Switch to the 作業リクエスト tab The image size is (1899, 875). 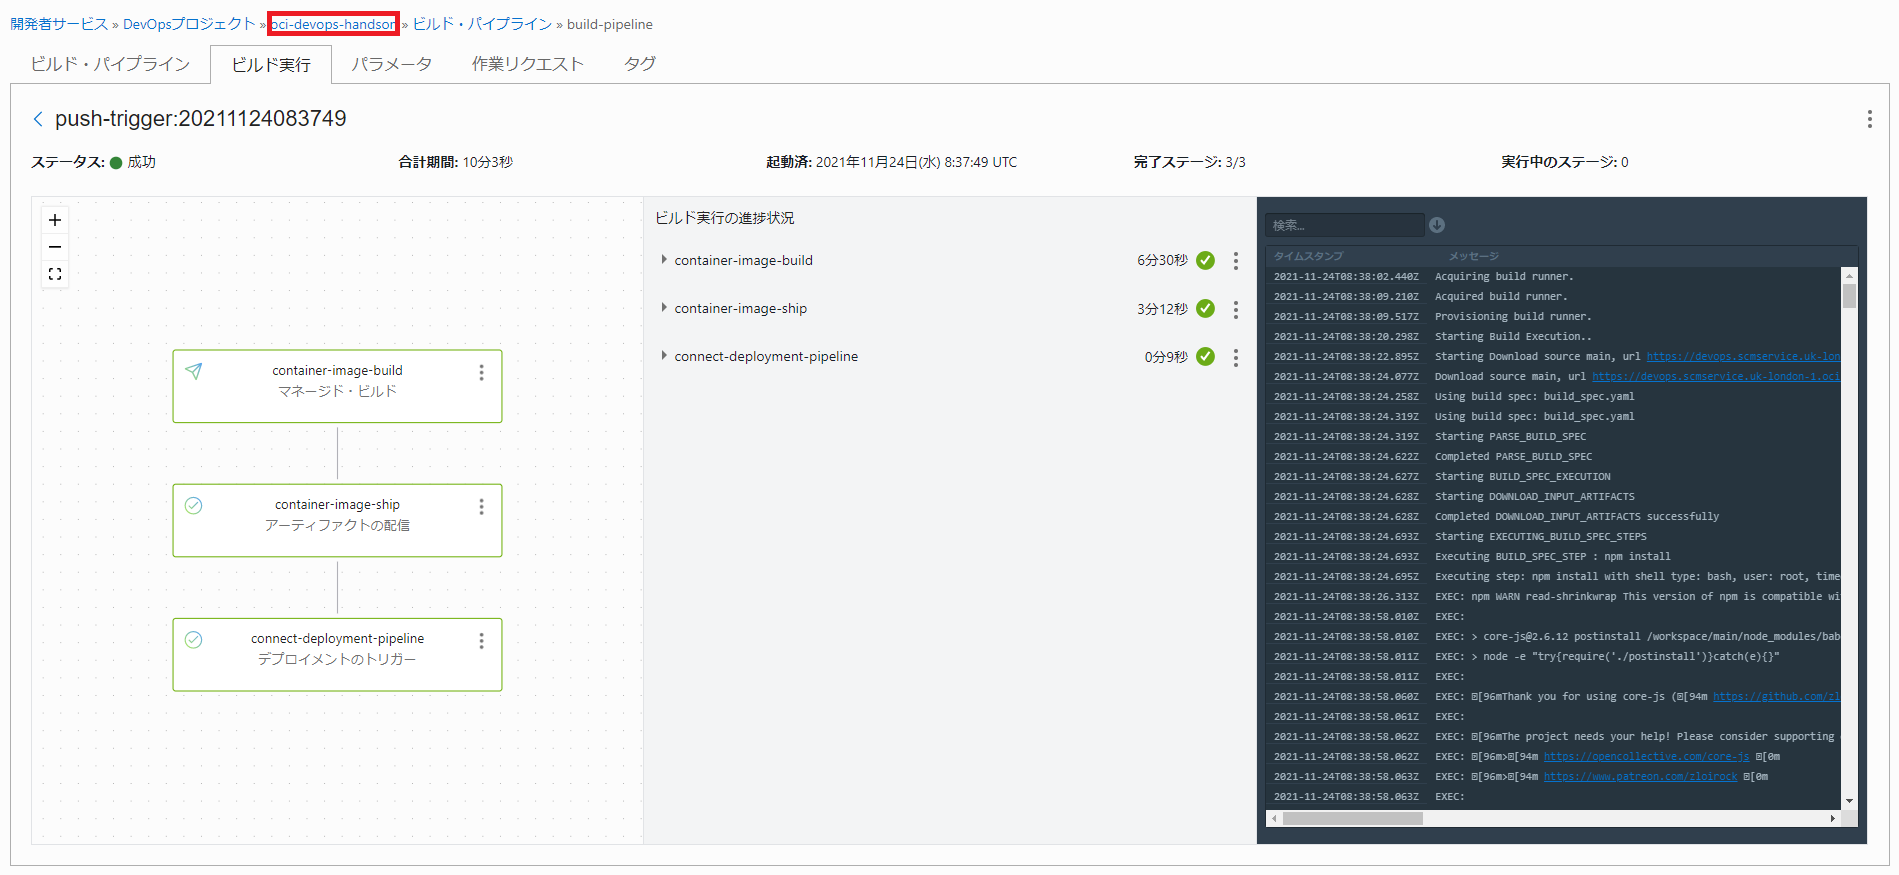pyautogui.click(x=527, y=64)
